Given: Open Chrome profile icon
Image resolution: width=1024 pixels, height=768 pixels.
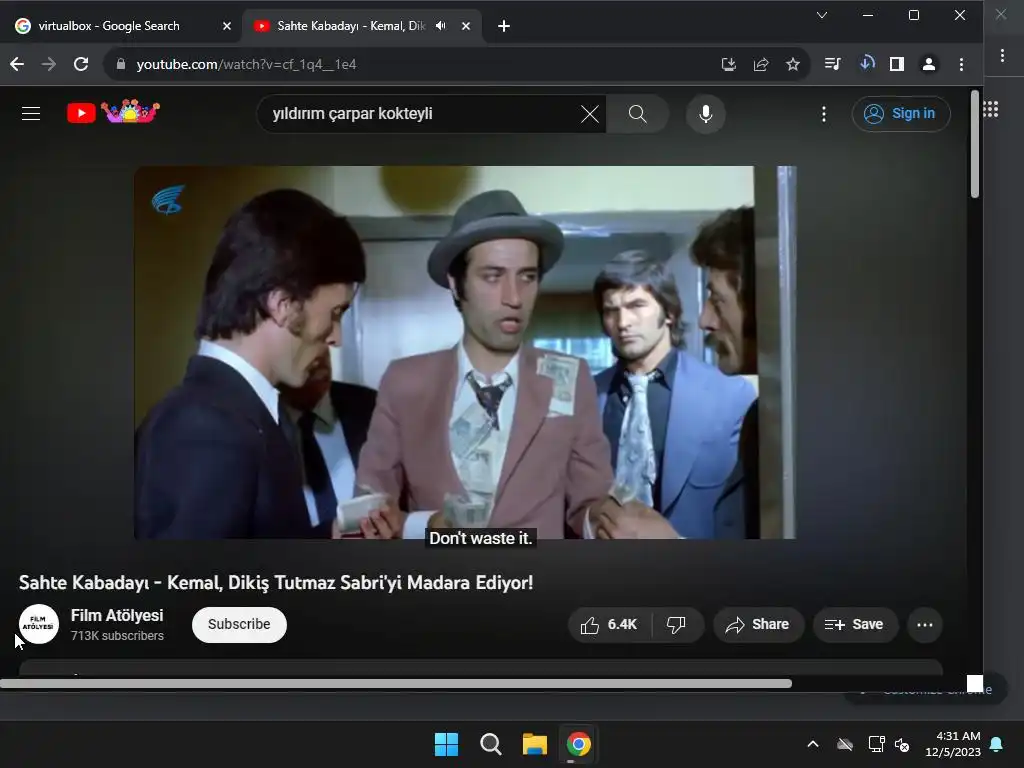Looking at the screenshot, I should [x=929, y=64].
